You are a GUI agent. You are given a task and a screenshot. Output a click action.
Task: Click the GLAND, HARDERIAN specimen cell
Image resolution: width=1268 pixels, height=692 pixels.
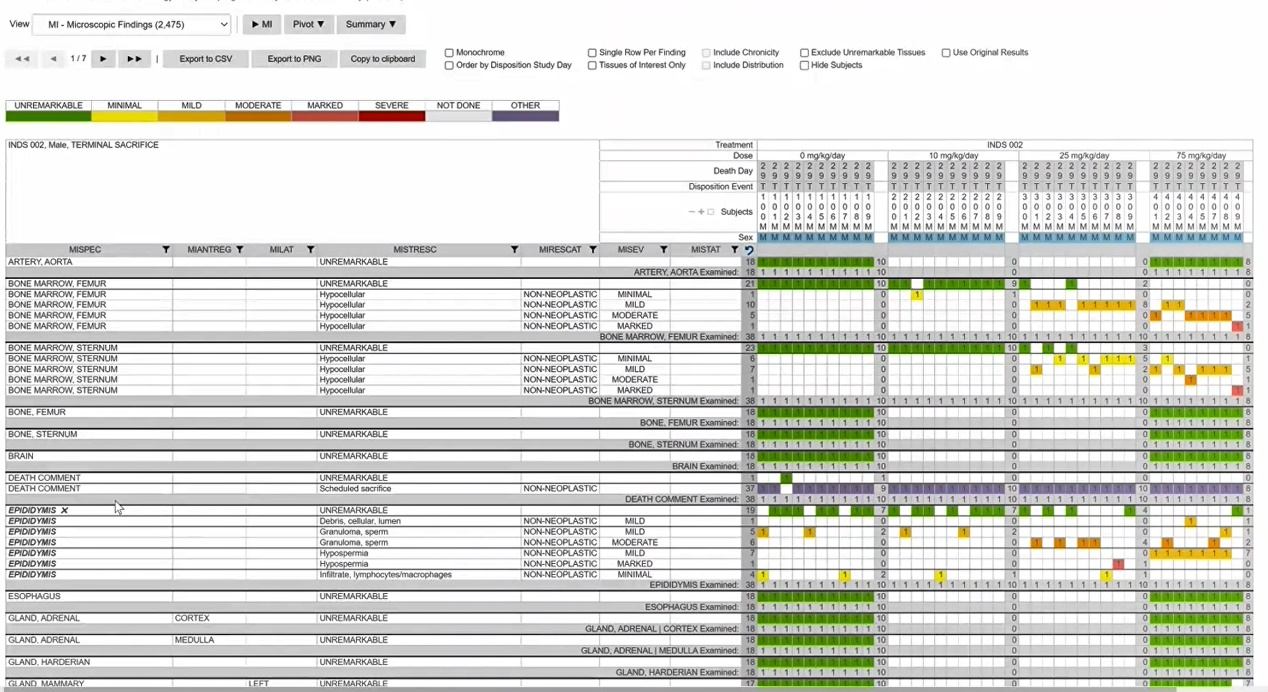[x=88, y=662]
